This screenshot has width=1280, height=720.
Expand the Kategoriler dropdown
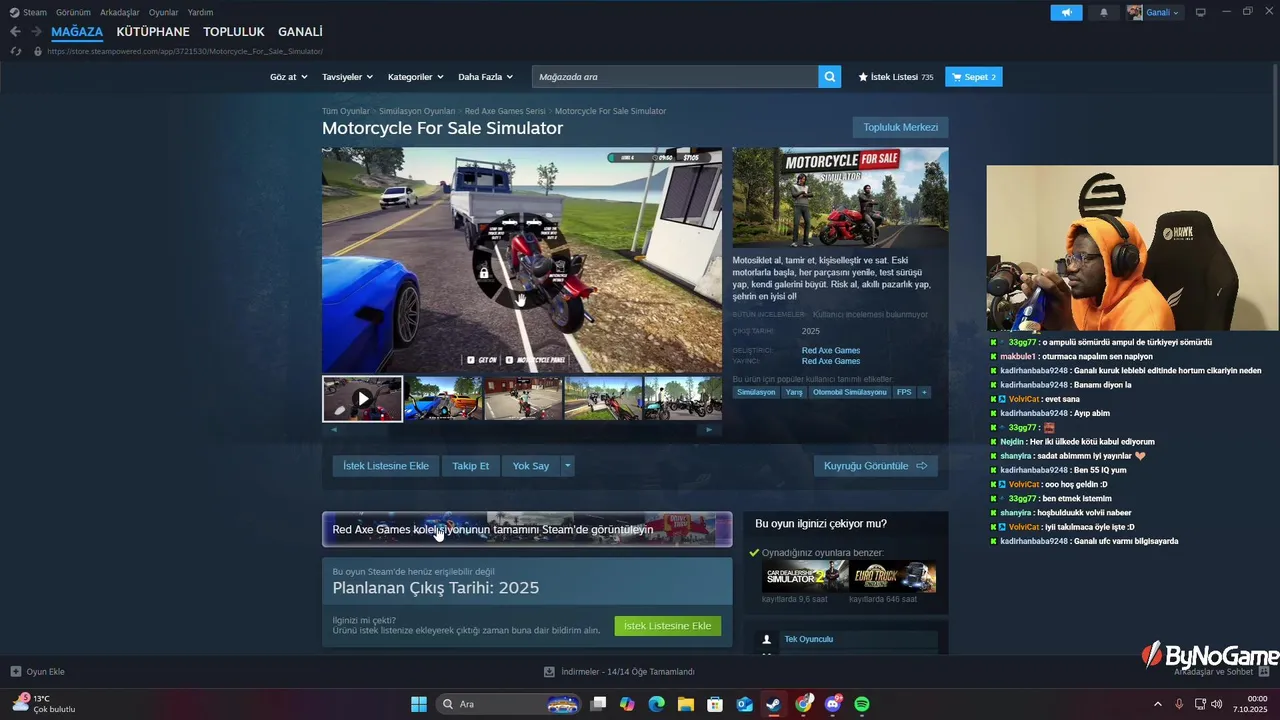point(415,77)
